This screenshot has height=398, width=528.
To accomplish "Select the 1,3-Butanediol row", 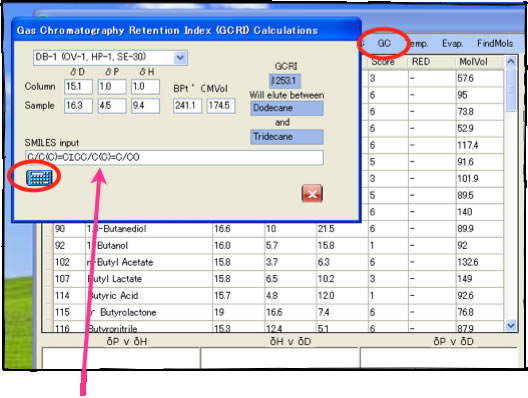I will coord(278,229).
